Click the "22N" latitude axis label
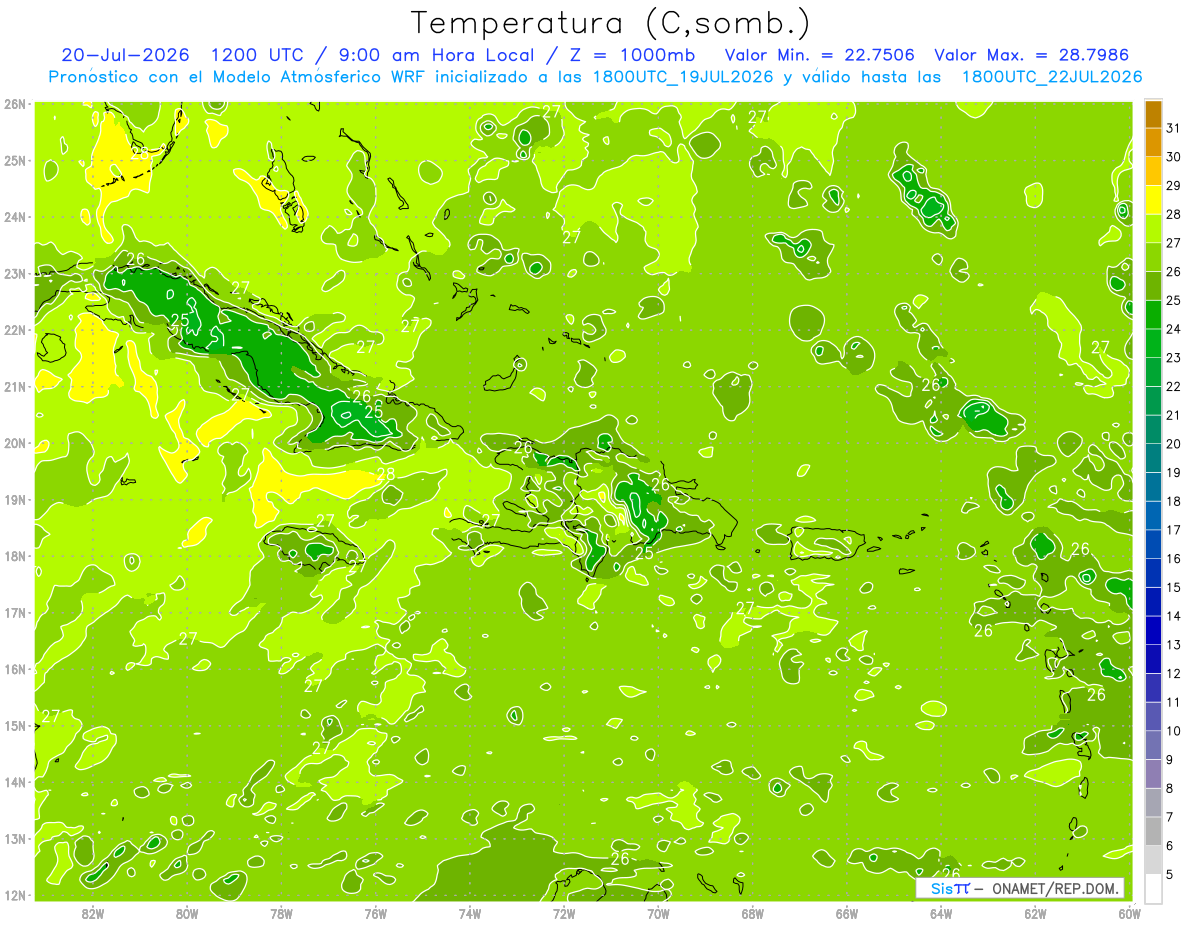1200x927 pixels. click(x=15, y=330)
